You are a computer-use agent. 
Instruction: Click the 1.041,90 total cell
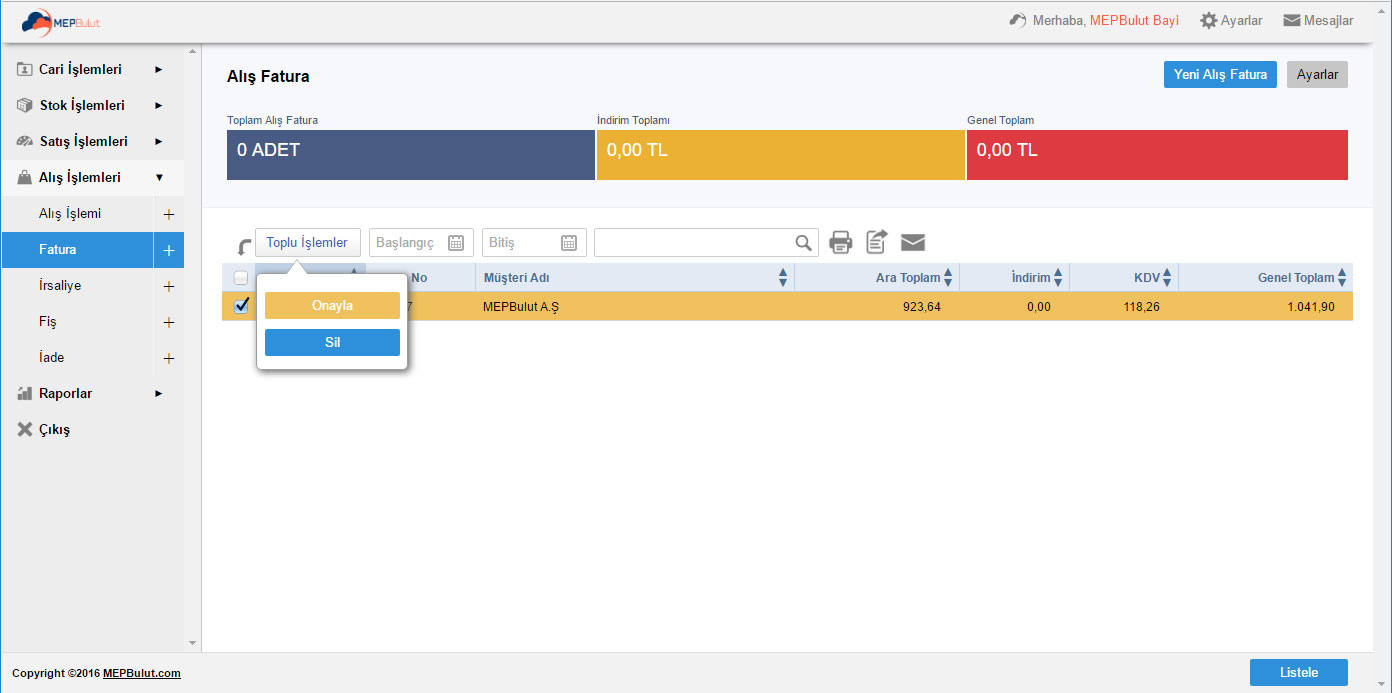point(1311,307)
